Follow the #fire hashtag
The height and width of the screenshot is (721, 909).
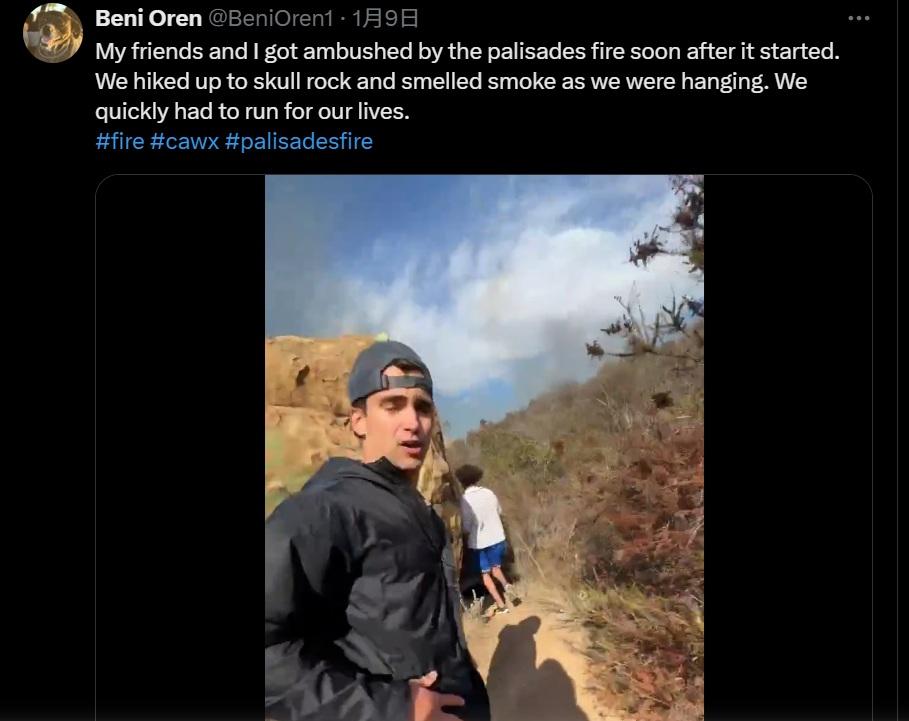[120, 141]
